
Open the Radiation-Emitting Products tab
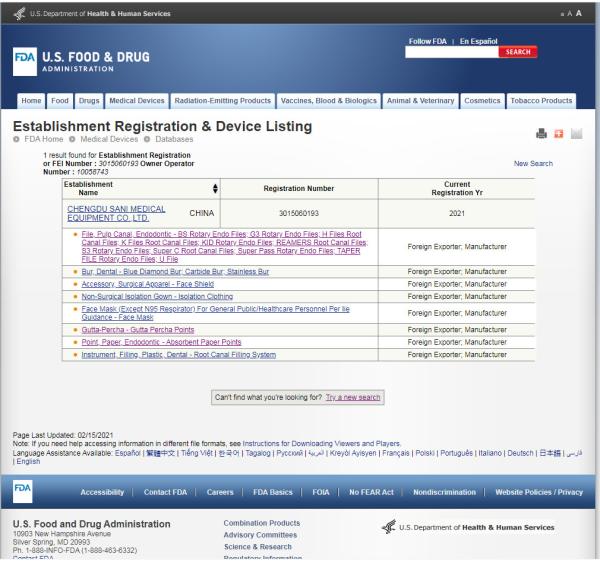(x=223, y=101)
